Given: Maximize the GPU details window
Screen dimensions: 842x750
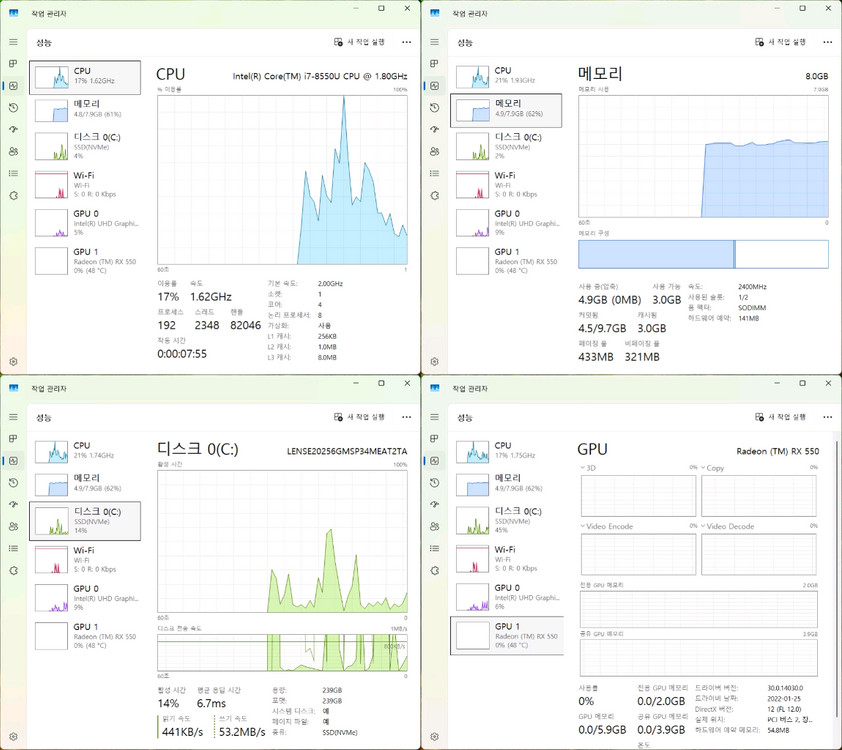Looking at the screenshot, I should pyautogui.click(x=802, y=383).
